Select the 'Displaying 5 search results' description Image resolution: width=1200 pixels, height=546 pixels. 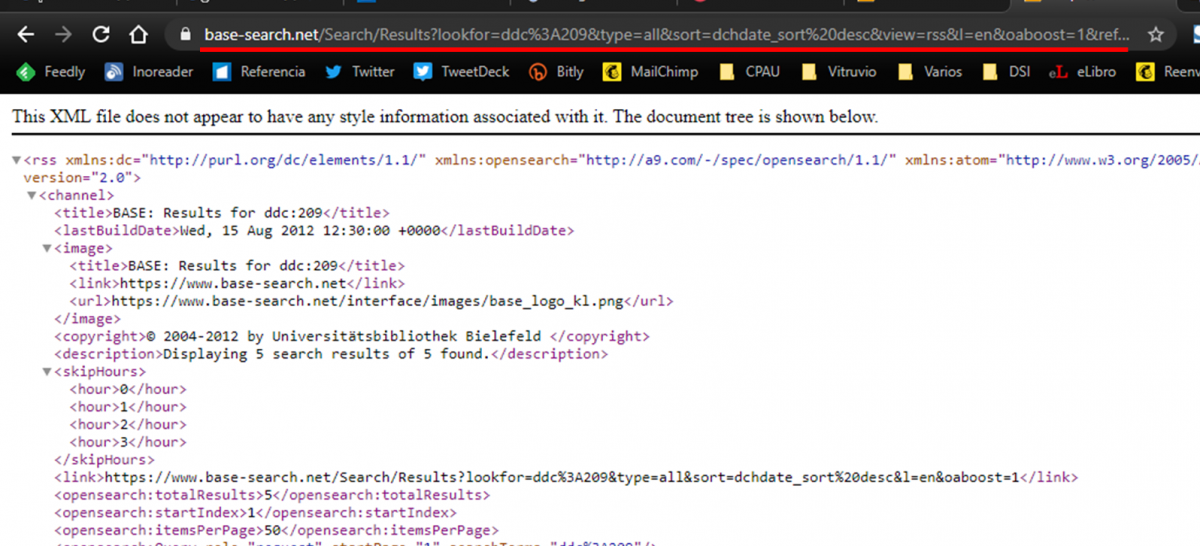point(330,354)
